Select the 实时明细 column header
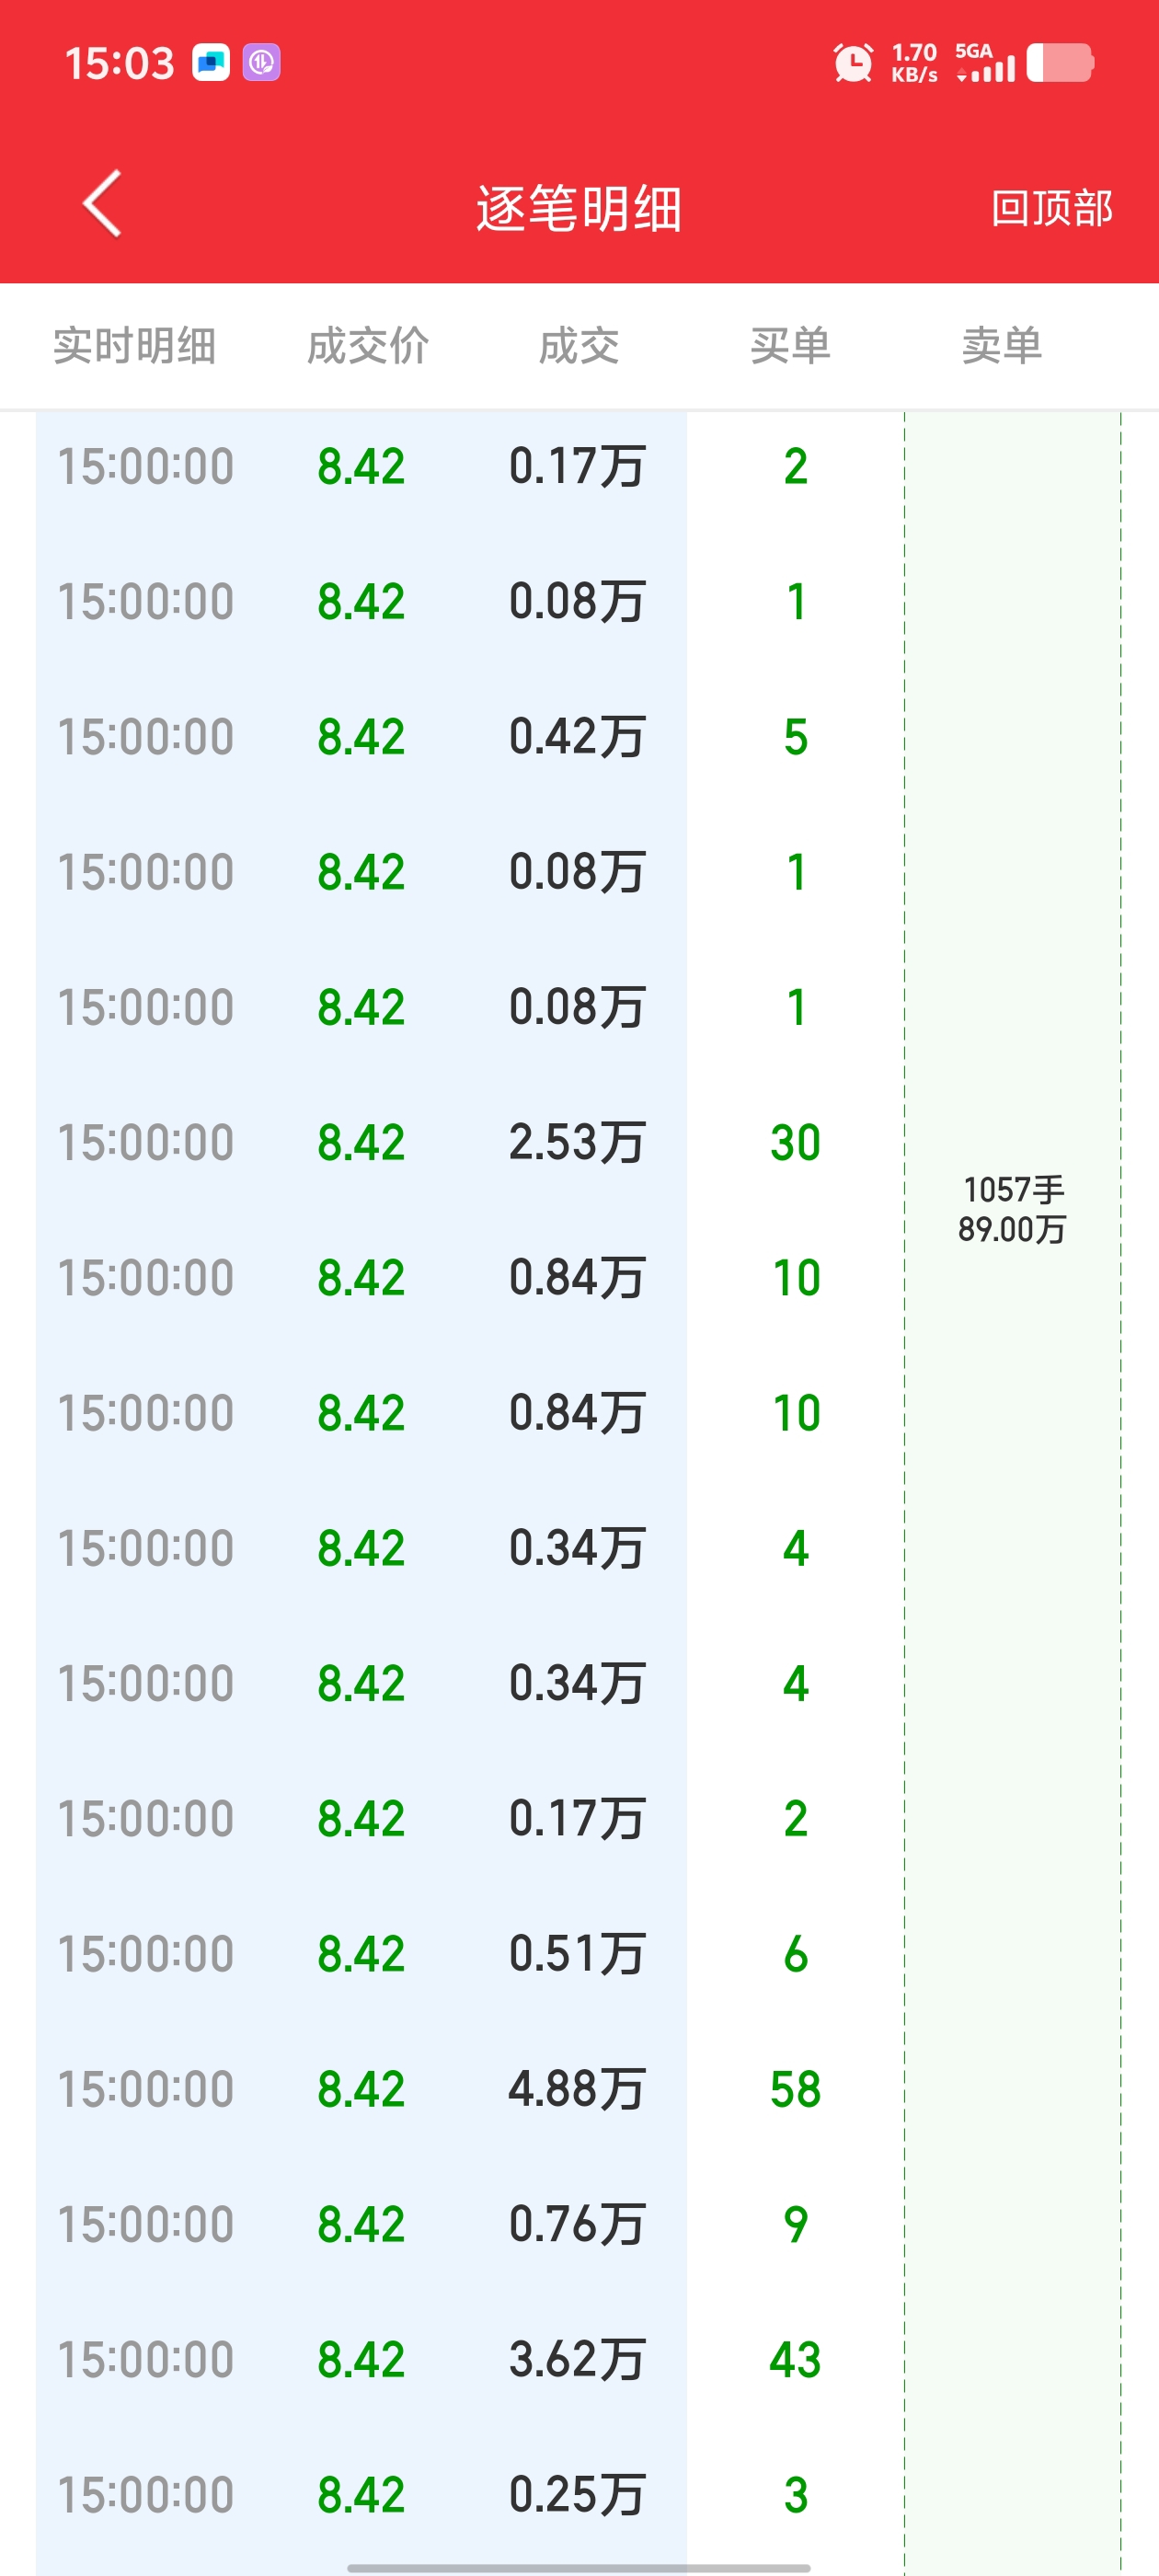The image size is (1159, 2576). [134, 346]
